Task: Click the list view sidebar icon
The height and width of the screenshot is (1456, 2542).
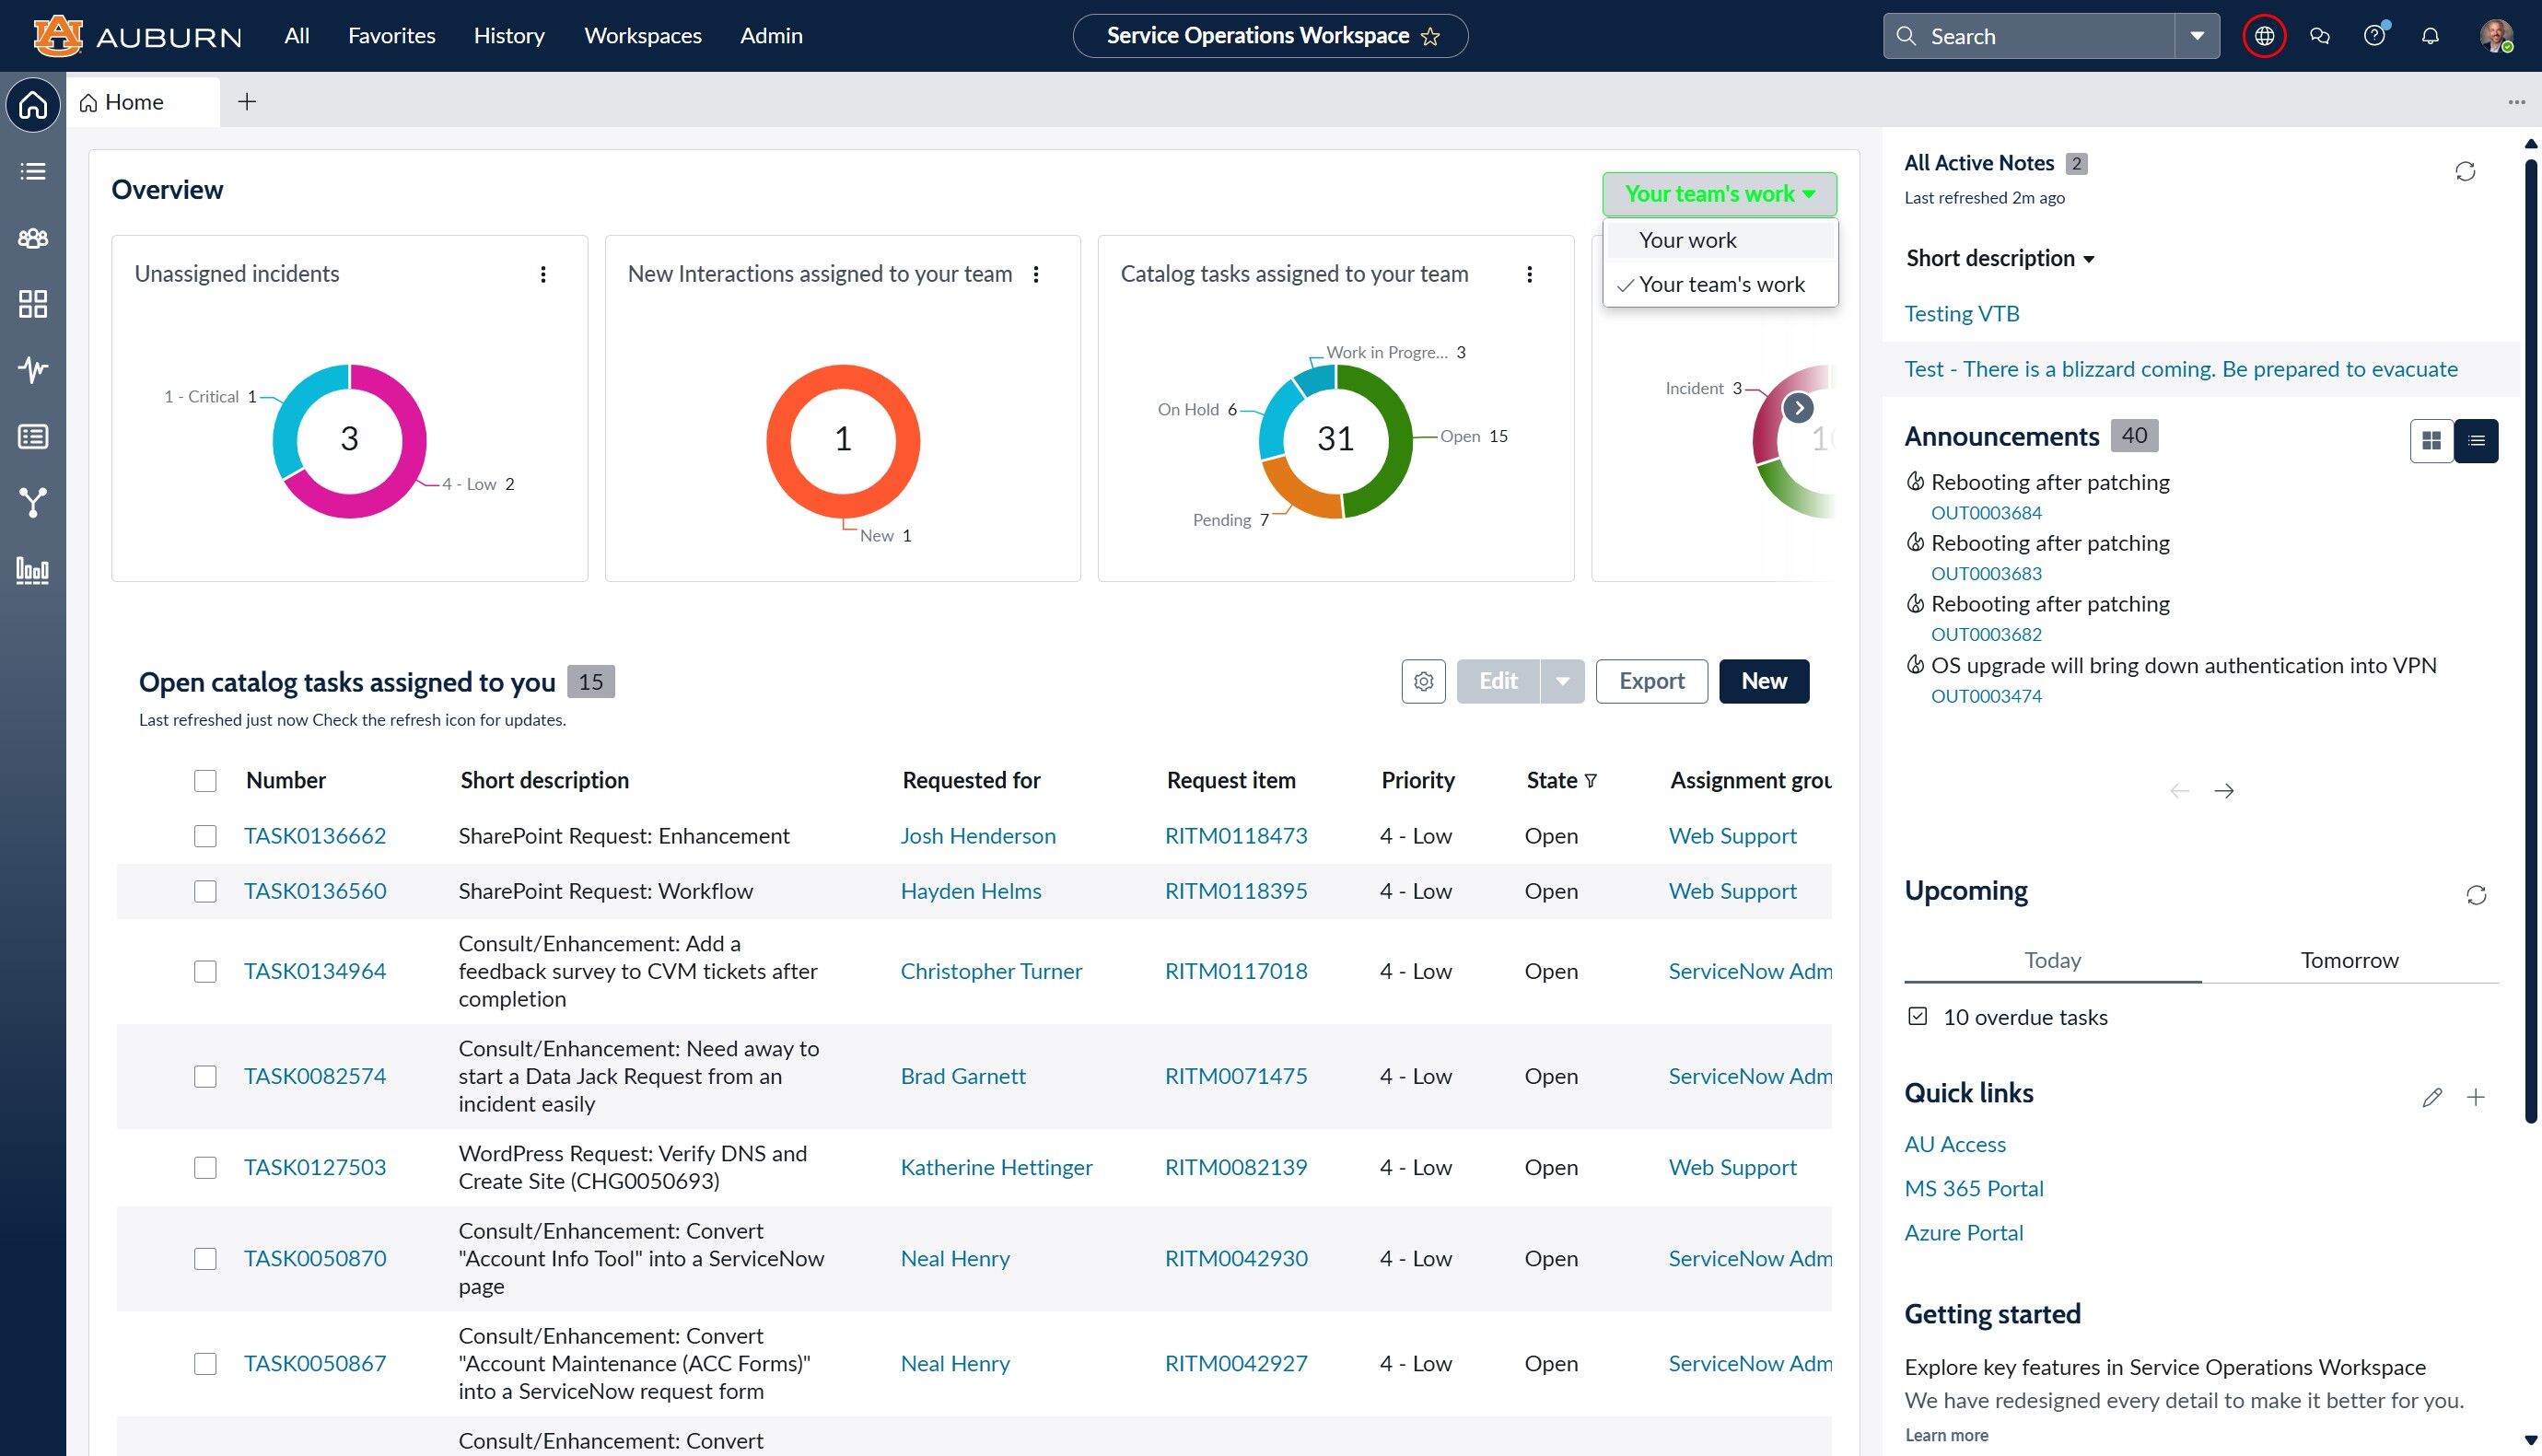Action: (33, 171)
